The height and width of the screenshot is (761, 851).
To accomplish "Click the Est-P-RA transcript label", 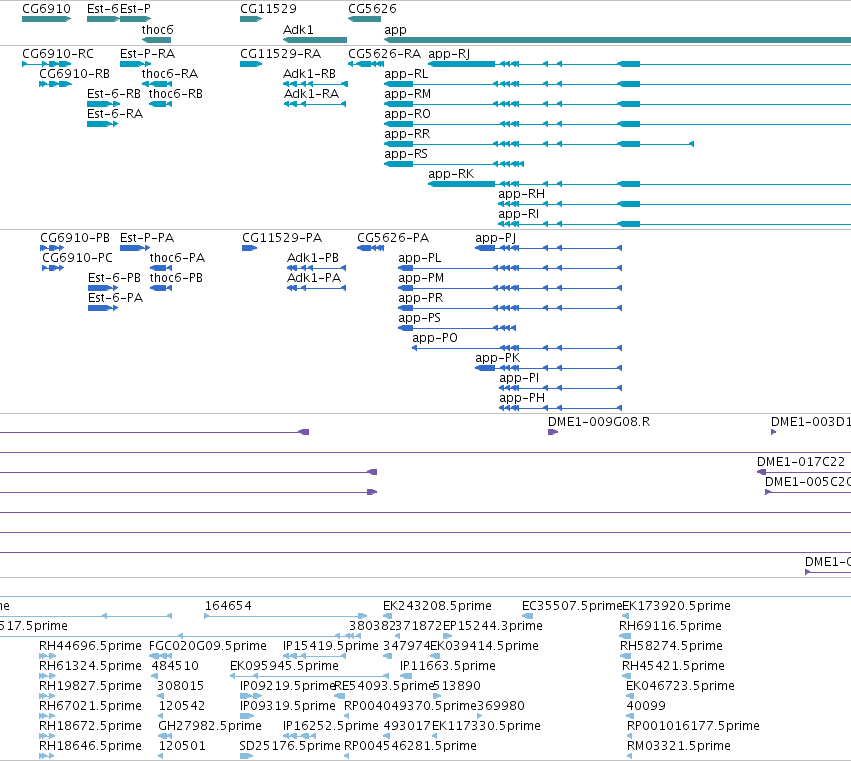I will pyautogui.click(x=147, y=54).
